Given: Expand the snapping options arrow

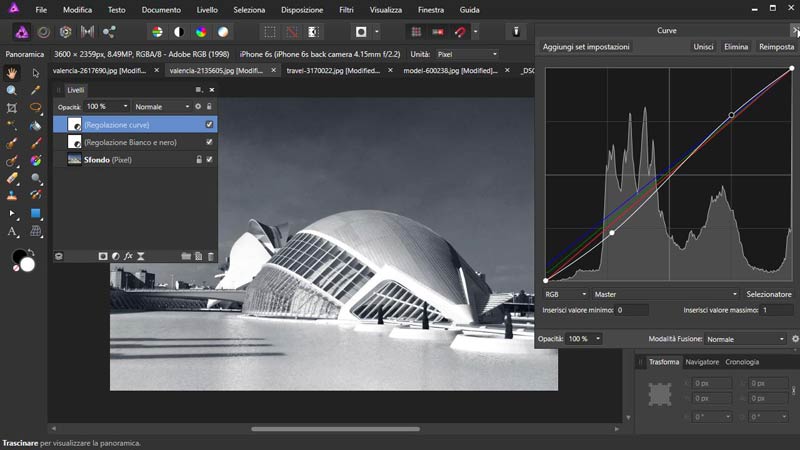Looking at the screenshot, I should [476, 32].
